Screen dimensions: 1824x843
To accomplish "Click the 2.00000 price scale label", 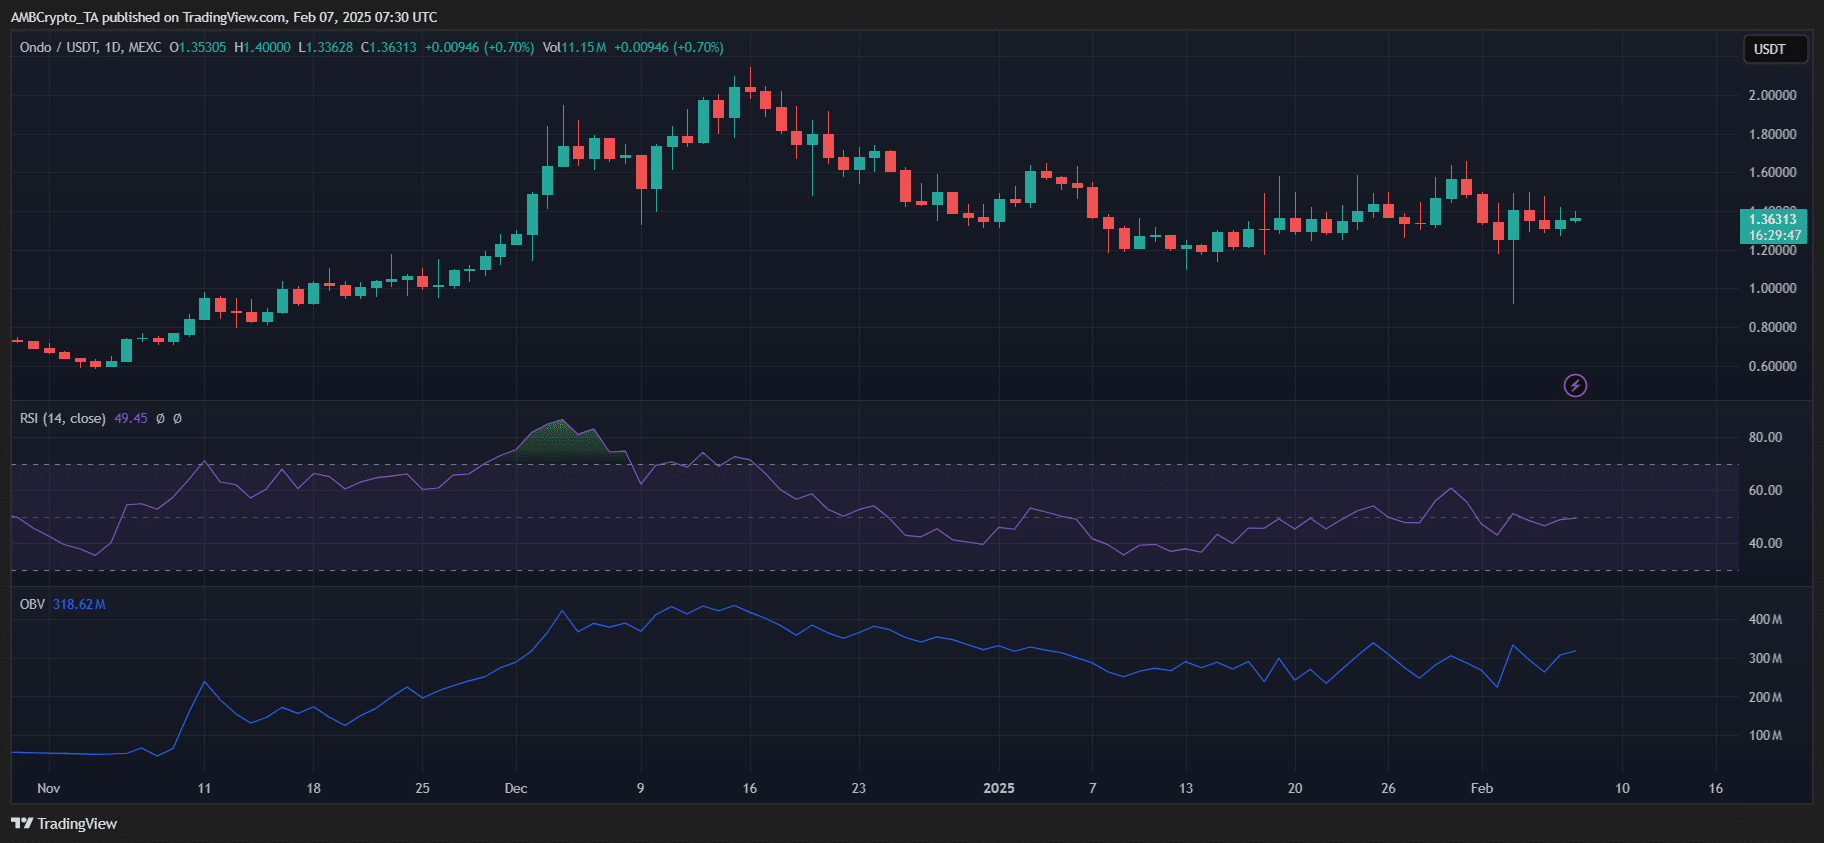I will pyautogui.click(x=1772, y=95).
